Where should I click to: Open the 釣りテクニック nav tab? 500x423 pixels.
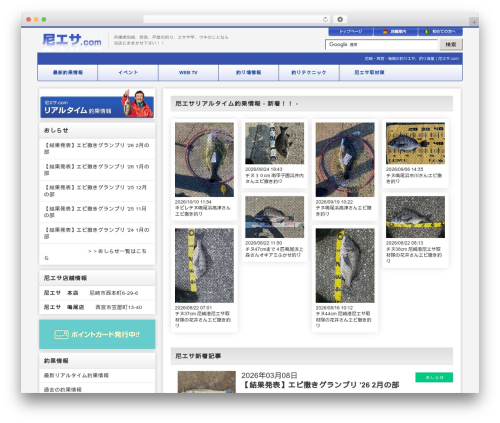pyautogui.click(x=309, y=72)
